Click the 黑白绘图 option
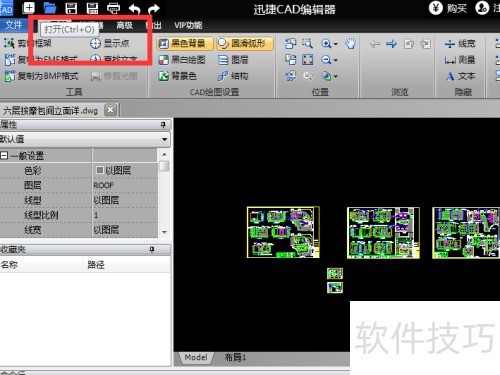 [182, 60]
